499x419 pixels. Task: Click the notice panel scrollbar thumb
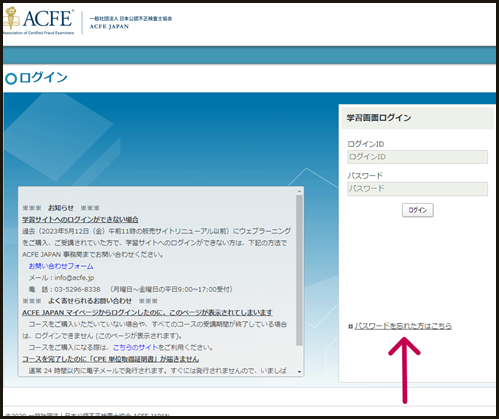pos(299,270)
